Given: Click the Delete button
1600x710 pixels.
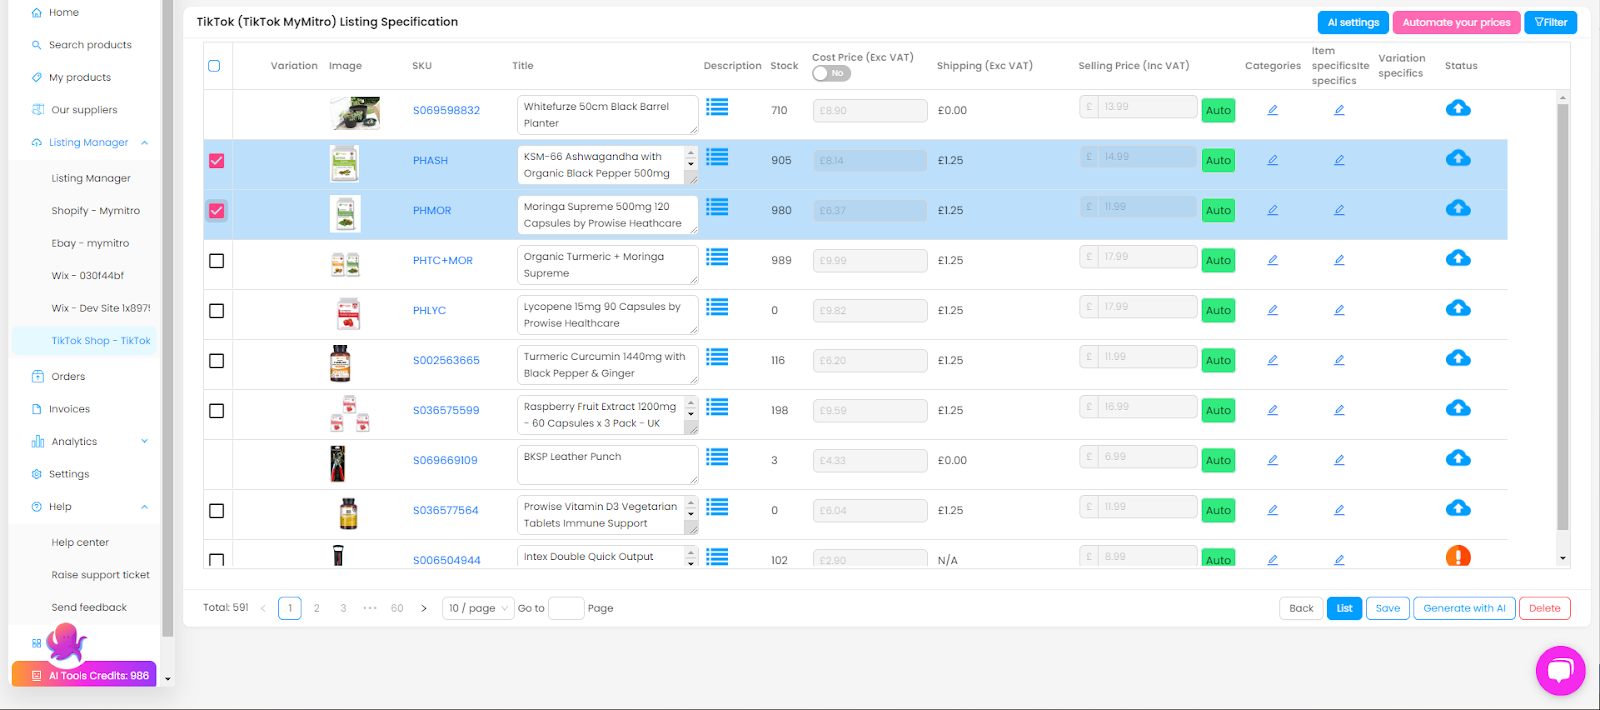Looking at the screenshot, I should pyautogui.click(x=1545, y=608).
